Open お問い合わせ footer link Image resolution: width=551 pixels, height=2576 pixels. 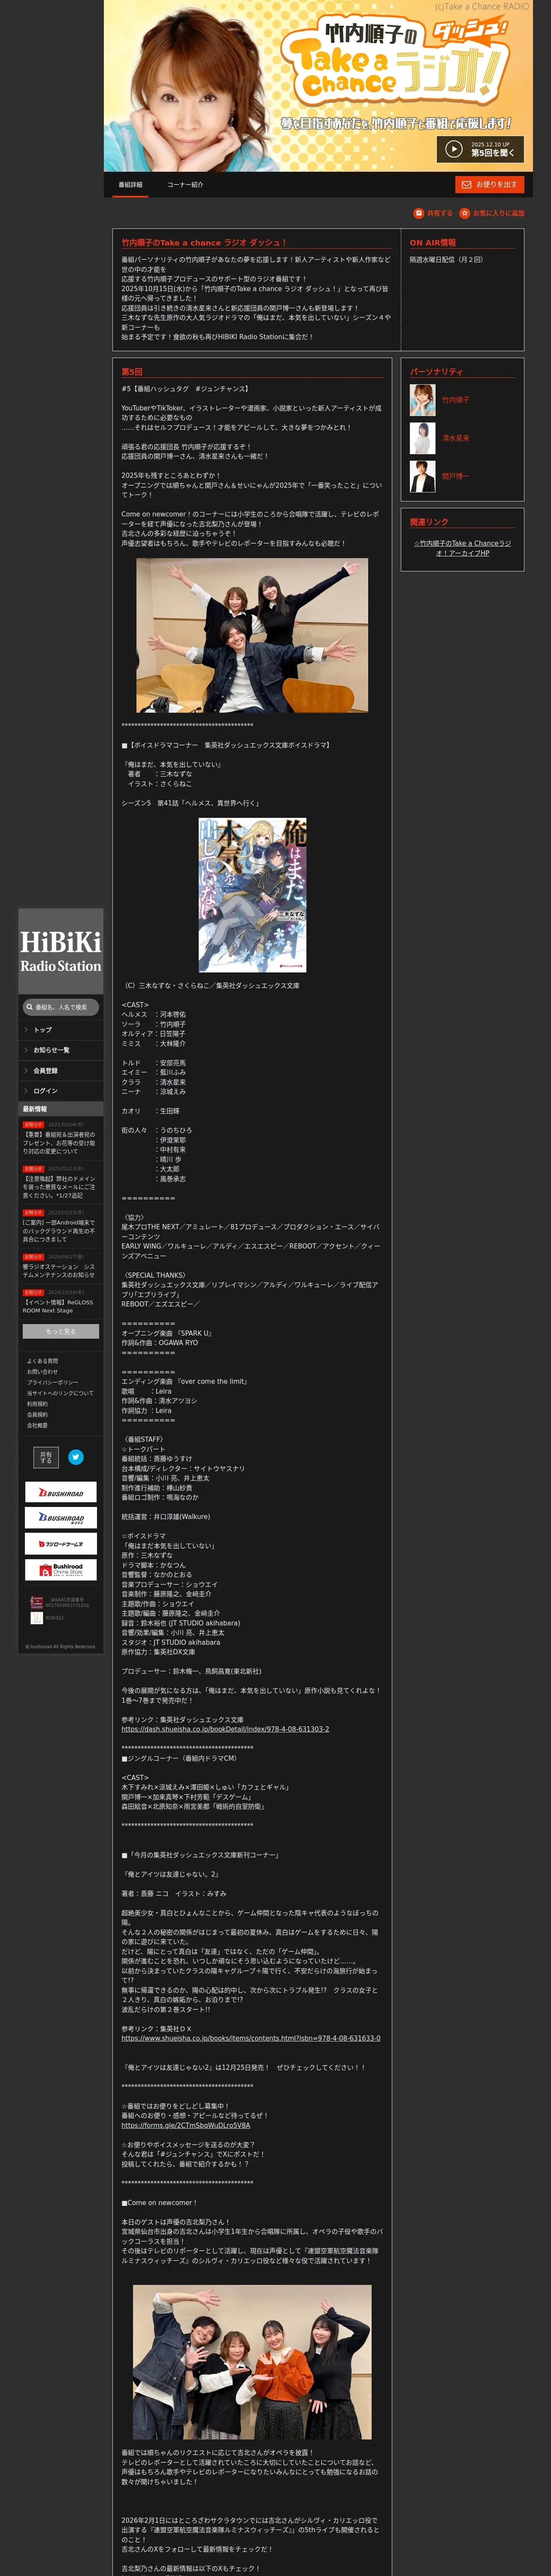(x=43, y=1372)
